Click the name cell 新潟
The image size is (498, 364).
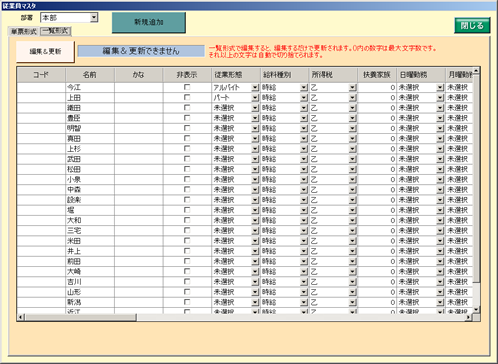click(x=90, y=302)
